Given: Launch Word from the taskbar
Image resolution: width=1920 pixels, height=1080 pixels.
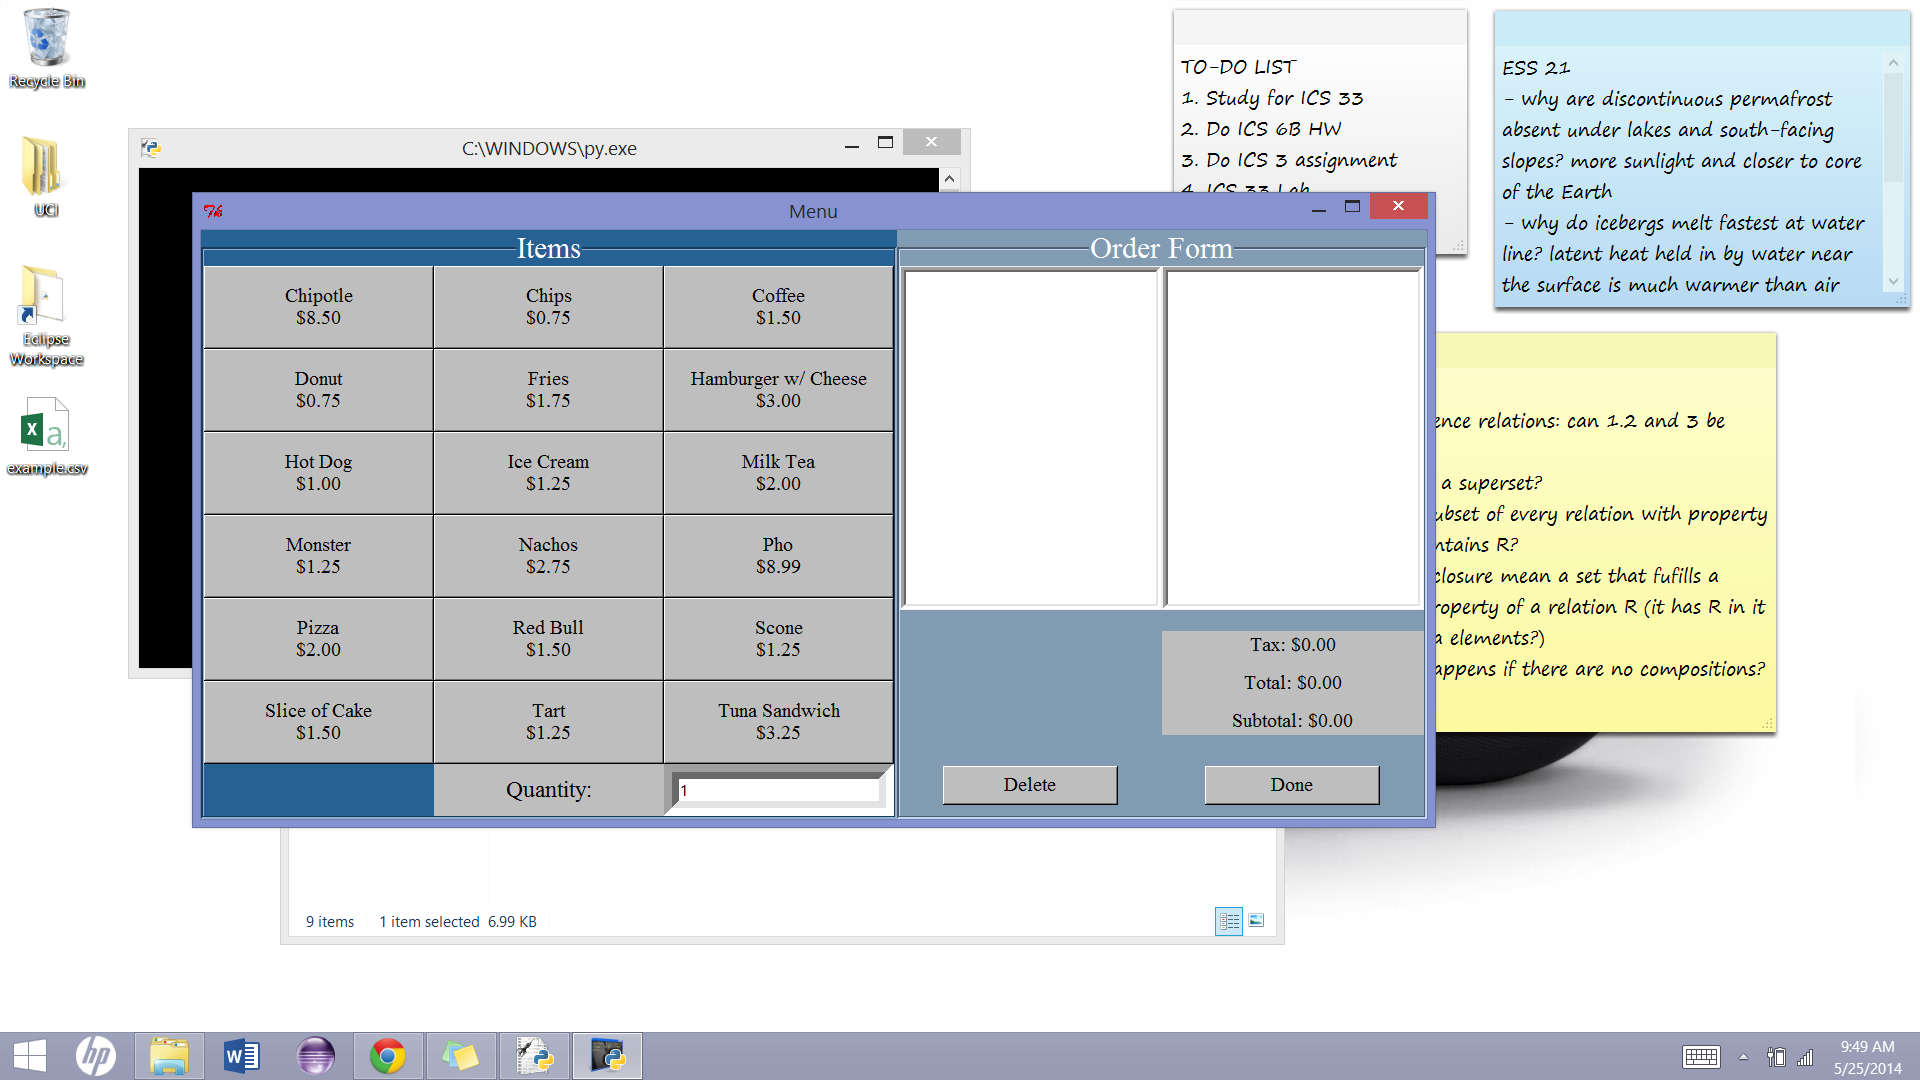Looking at the screenshot, I should [x=241, y=1056].
